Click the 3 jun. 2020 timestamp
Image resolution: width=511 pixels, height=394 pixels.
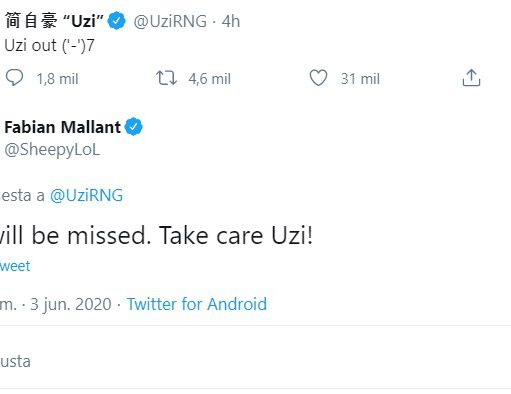point(71,304)
